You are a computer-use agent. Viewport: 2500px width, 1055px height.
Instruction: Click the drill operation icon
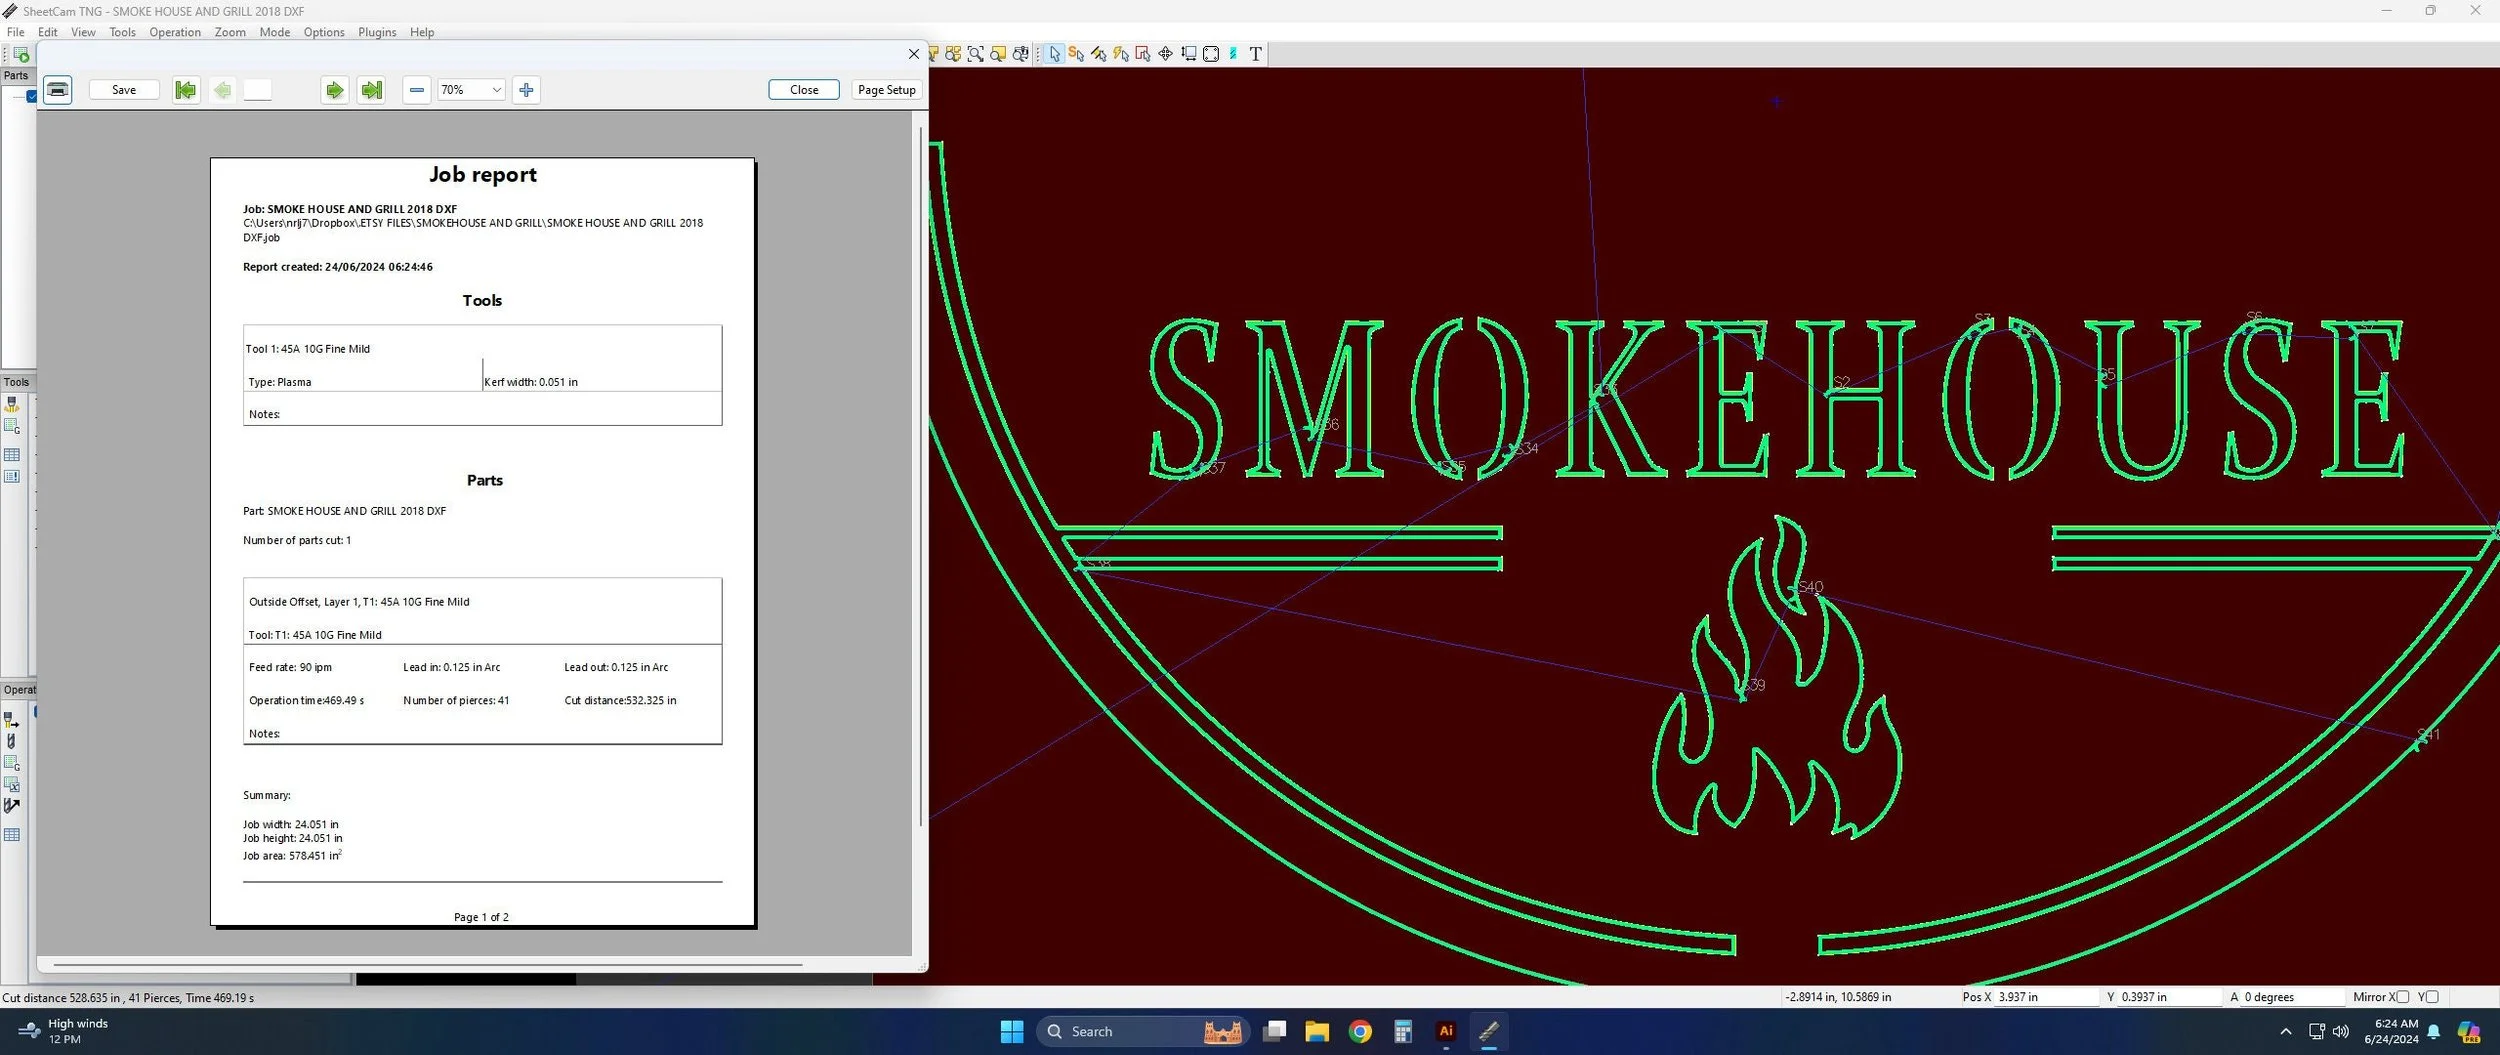click(x=12, y=741)
